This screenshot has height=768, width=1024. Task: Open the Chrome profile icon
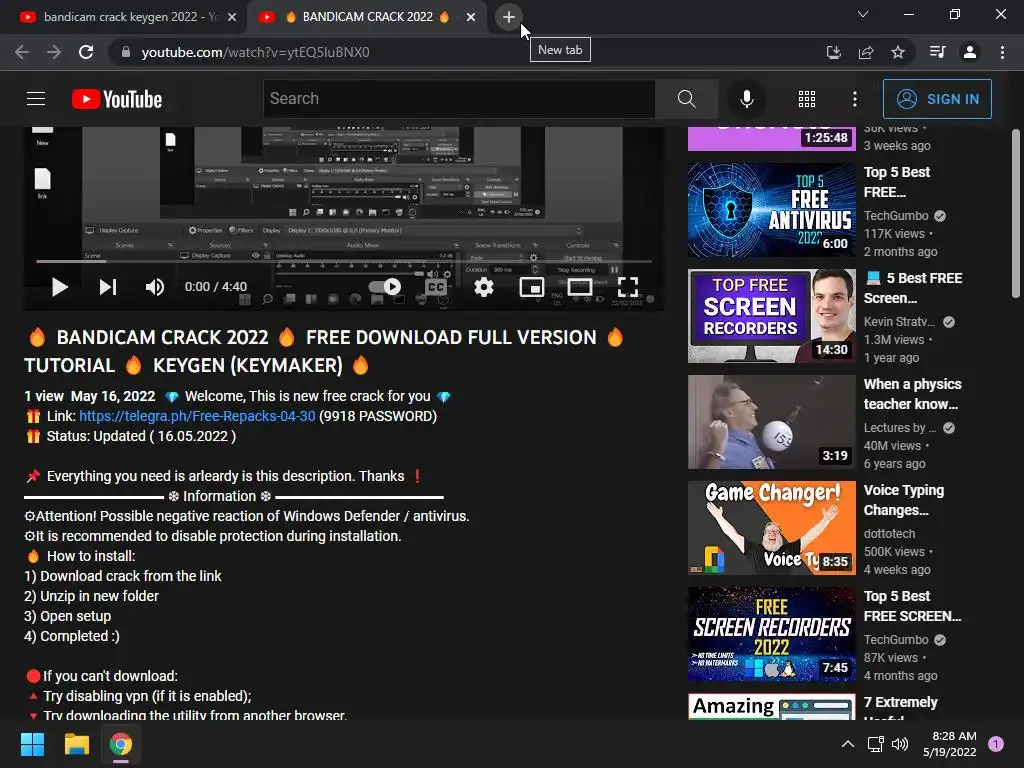tap(970, 52)
